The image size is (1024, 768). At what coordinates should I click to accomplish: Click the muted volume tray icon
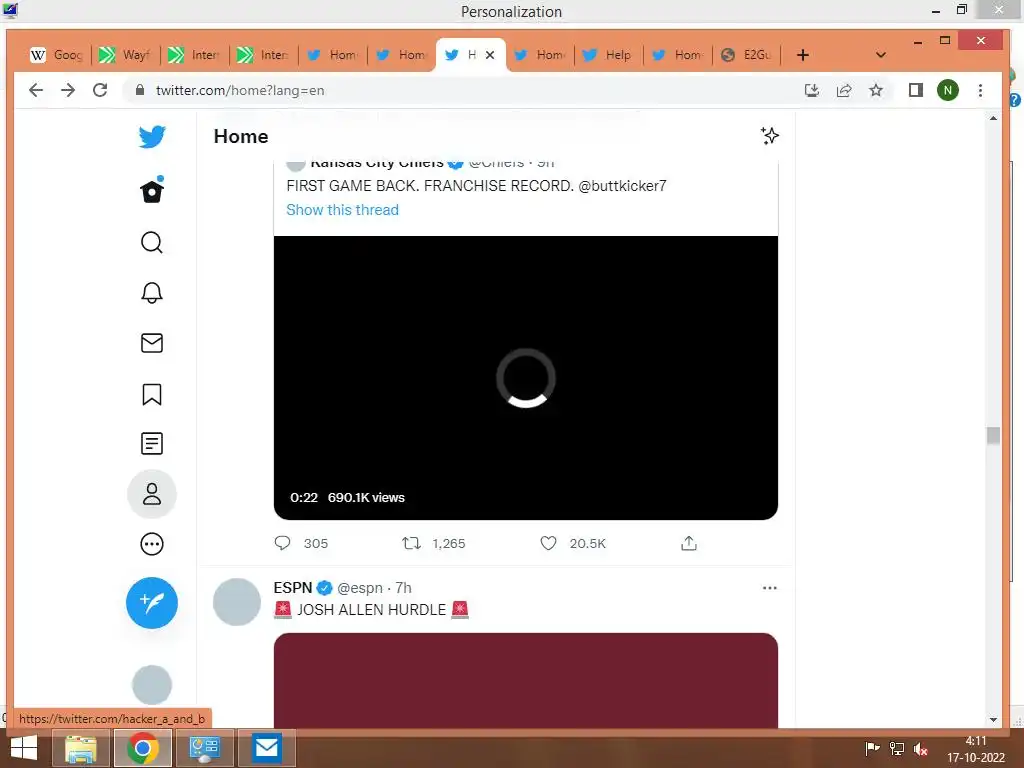(921, 749)
